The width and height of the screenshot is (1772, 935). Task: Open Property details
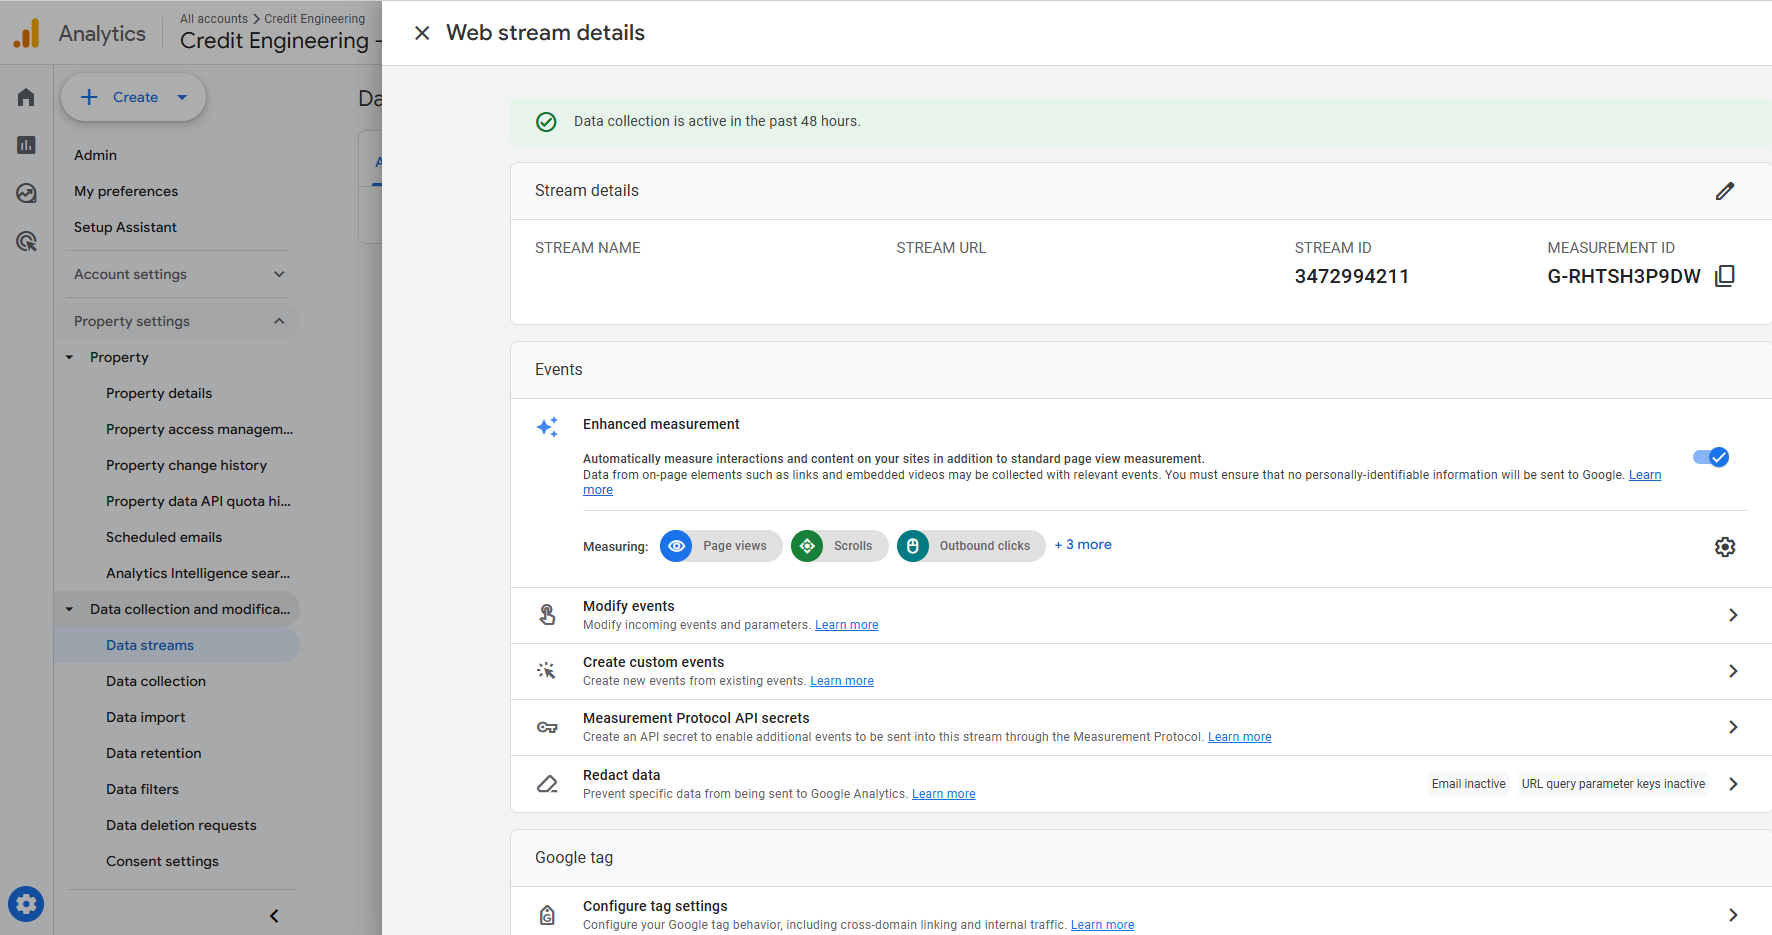pos(159,393)
